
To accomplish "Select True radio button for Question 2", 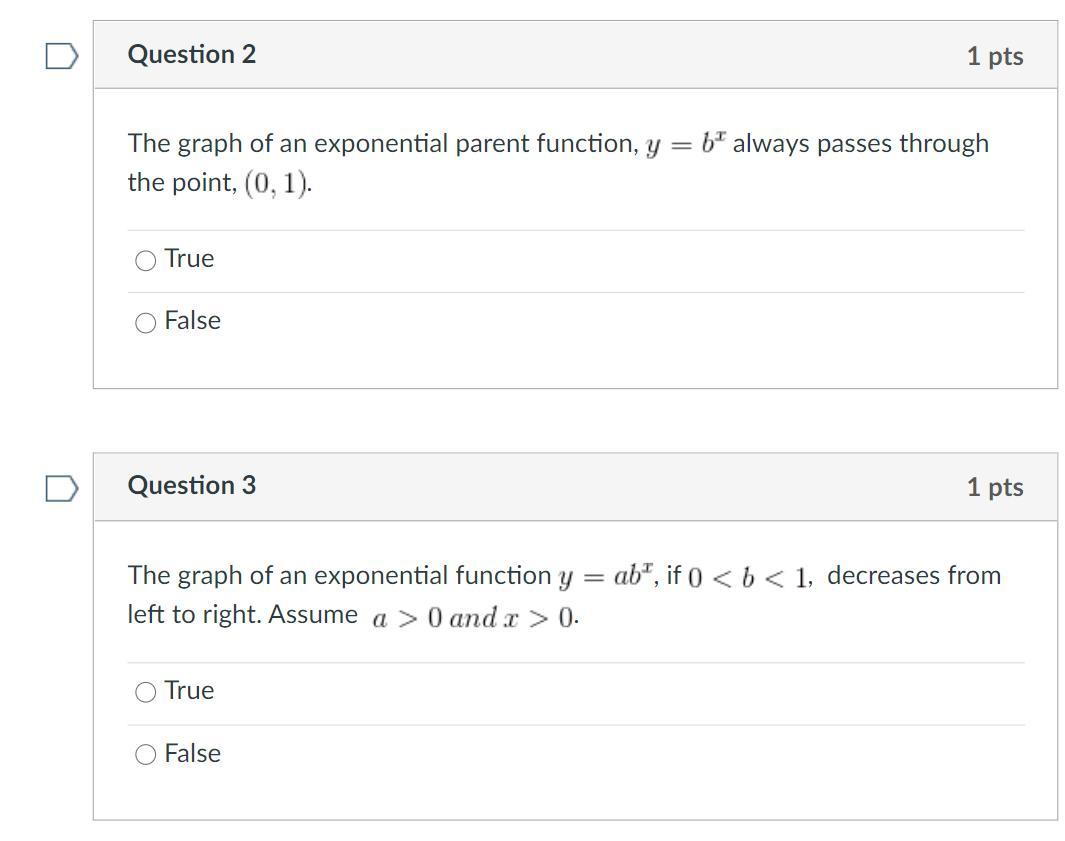I will pyautogui.click(x=146, y=261).
